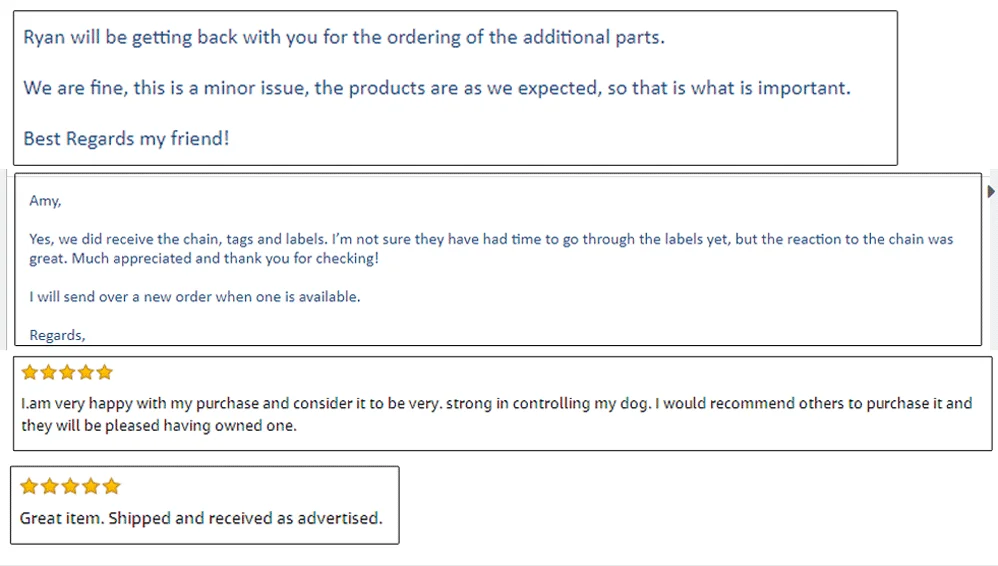Click the second star above "Great item" review
Image resolution: width=998 pixels, height=566 pixels.
[49, 487]
